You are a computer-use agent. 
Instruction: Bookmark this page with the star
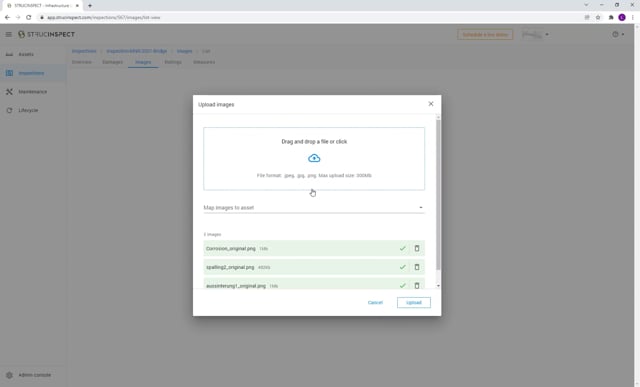click(598, 17)
